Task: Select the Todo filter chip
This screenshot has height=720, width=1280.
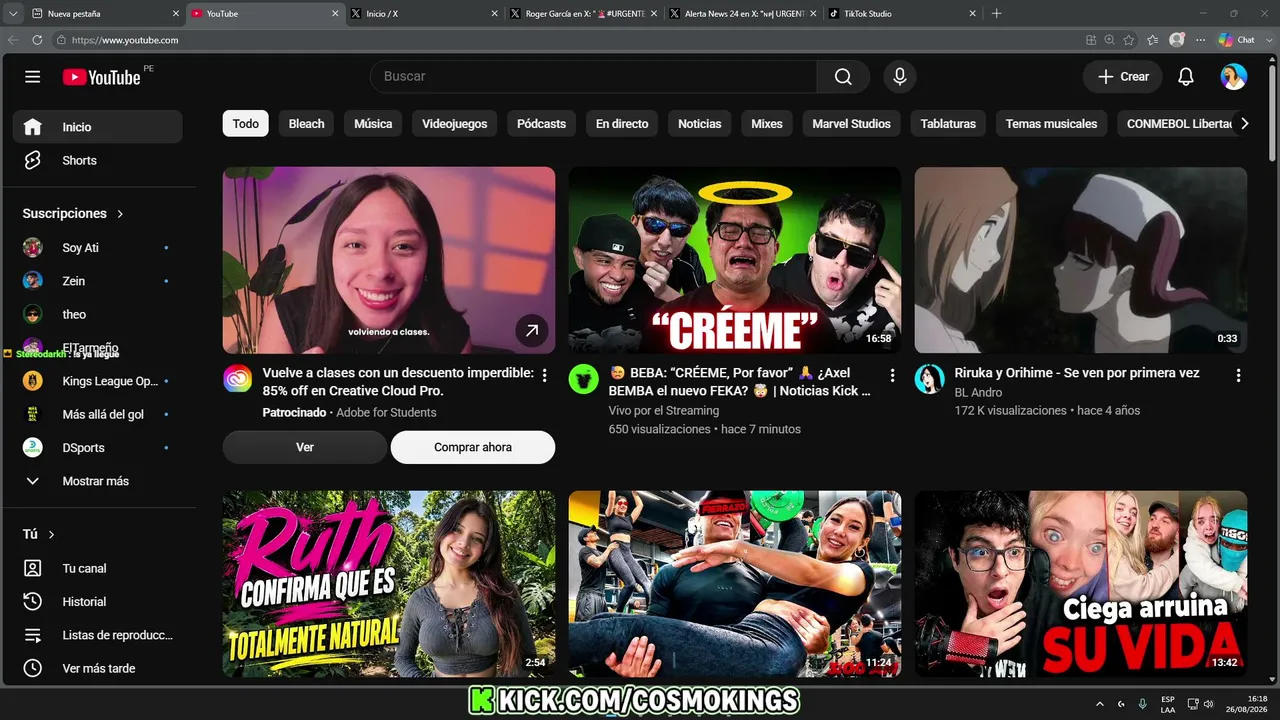Action: (x=246, y=124)
